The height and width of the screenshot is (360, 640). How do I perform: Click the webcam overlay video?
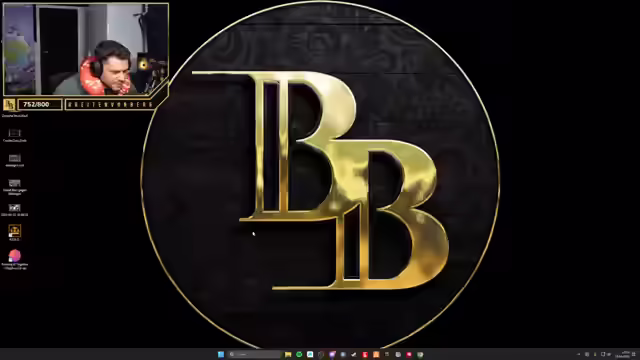point(86,49)
